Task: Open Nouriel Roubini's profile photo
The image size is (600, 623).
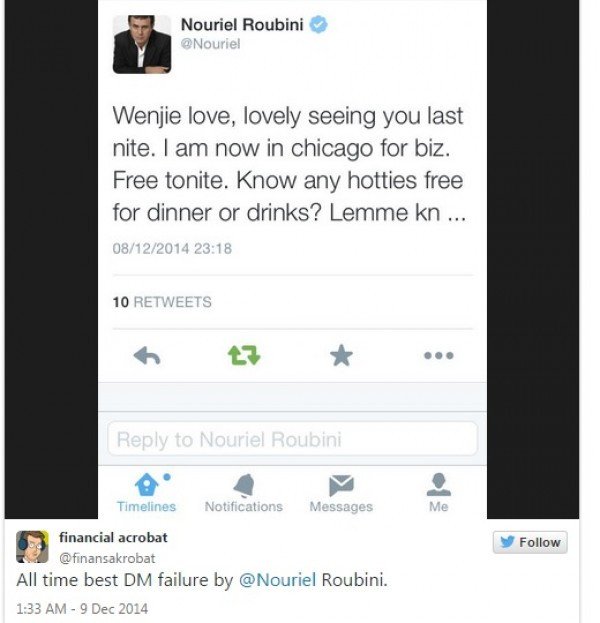Action: point(142,44)
